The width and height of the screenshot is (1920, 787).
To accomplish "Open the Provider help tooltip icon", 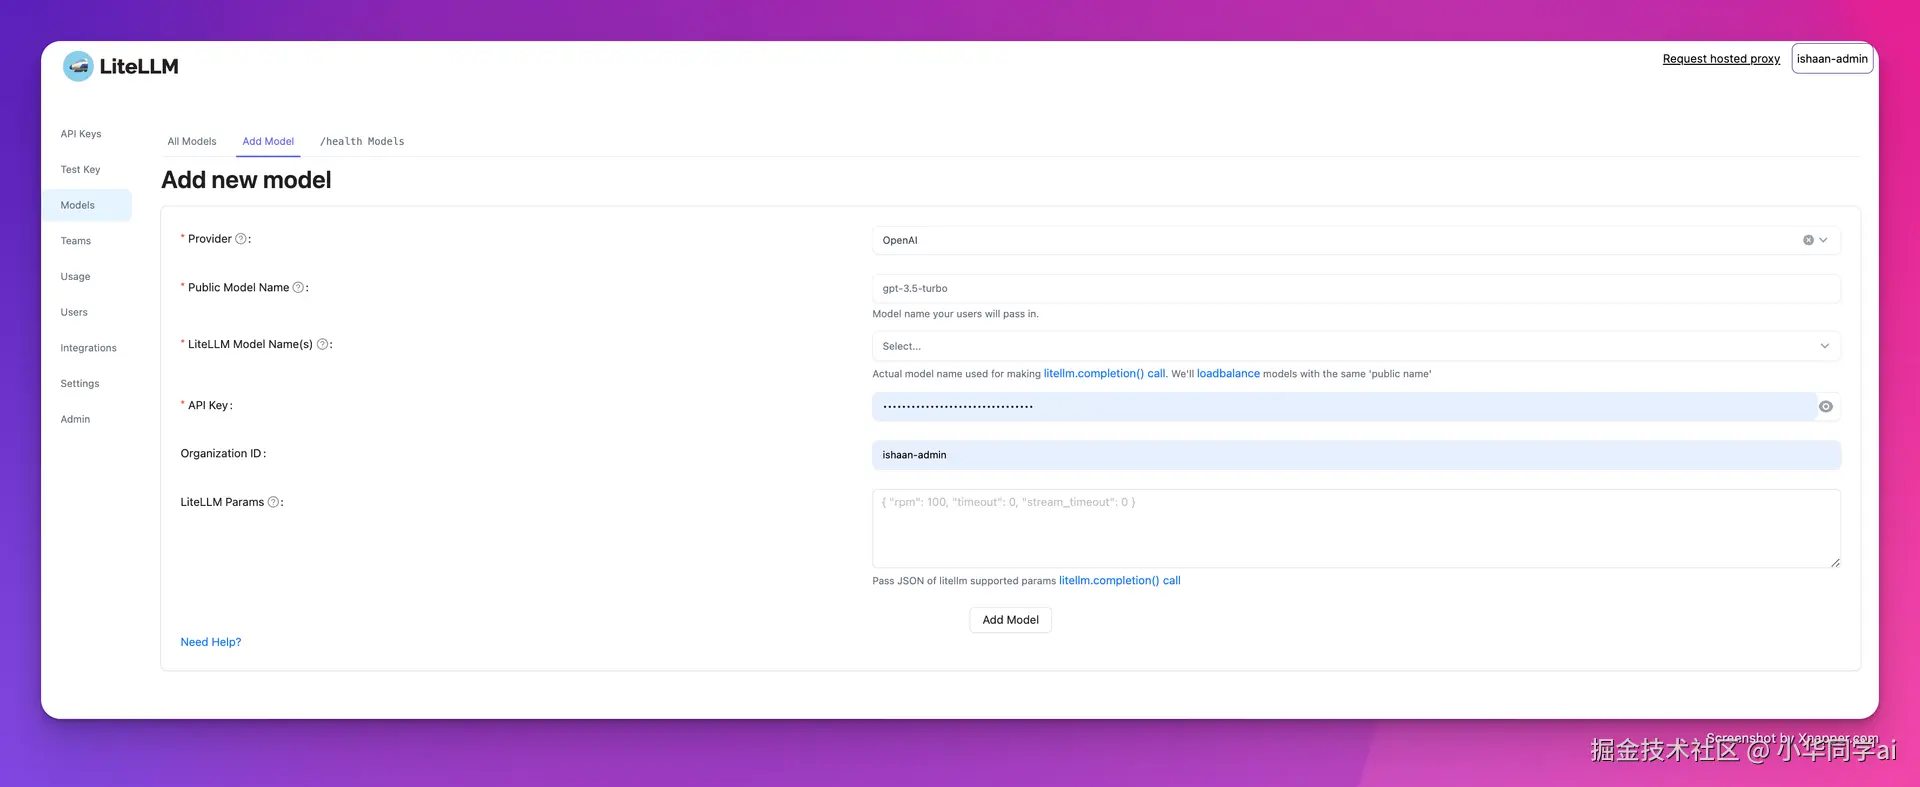I will tap(240, 239).
